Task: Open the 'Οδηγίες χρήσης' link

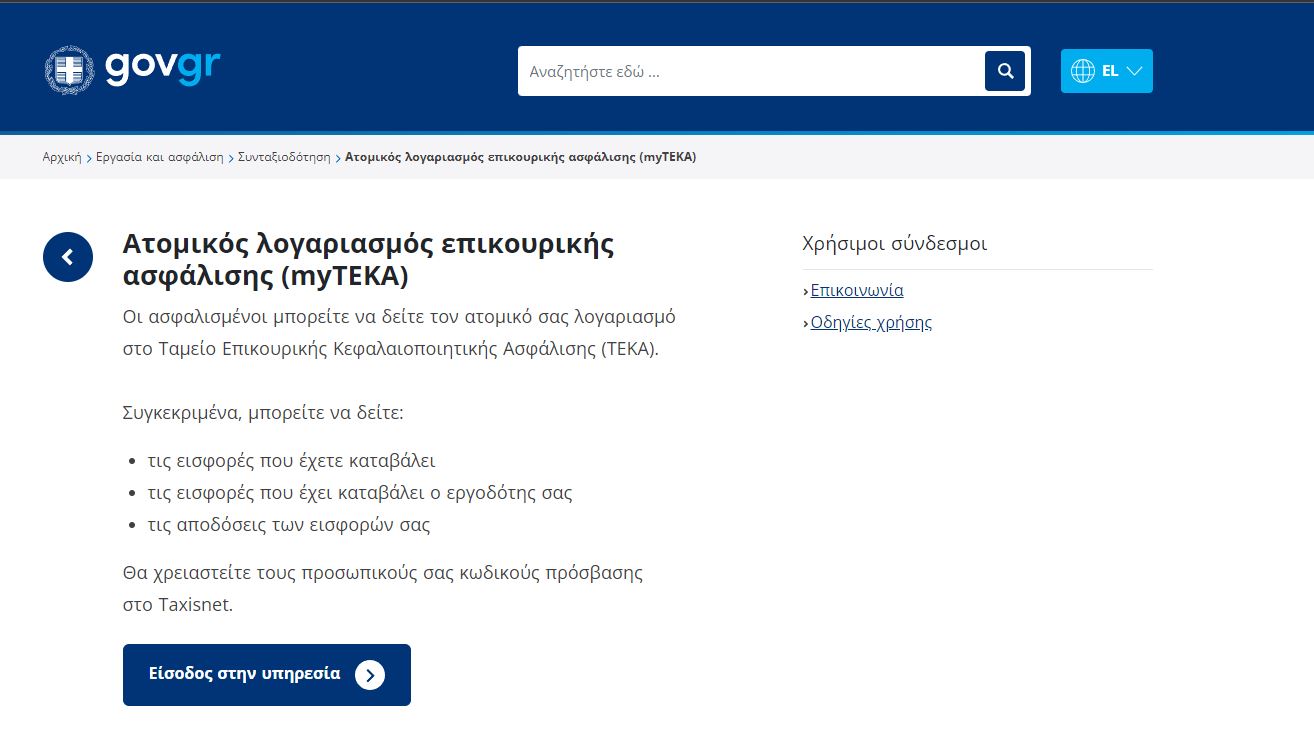Action: pyautogui.click(x=871, y=323)
